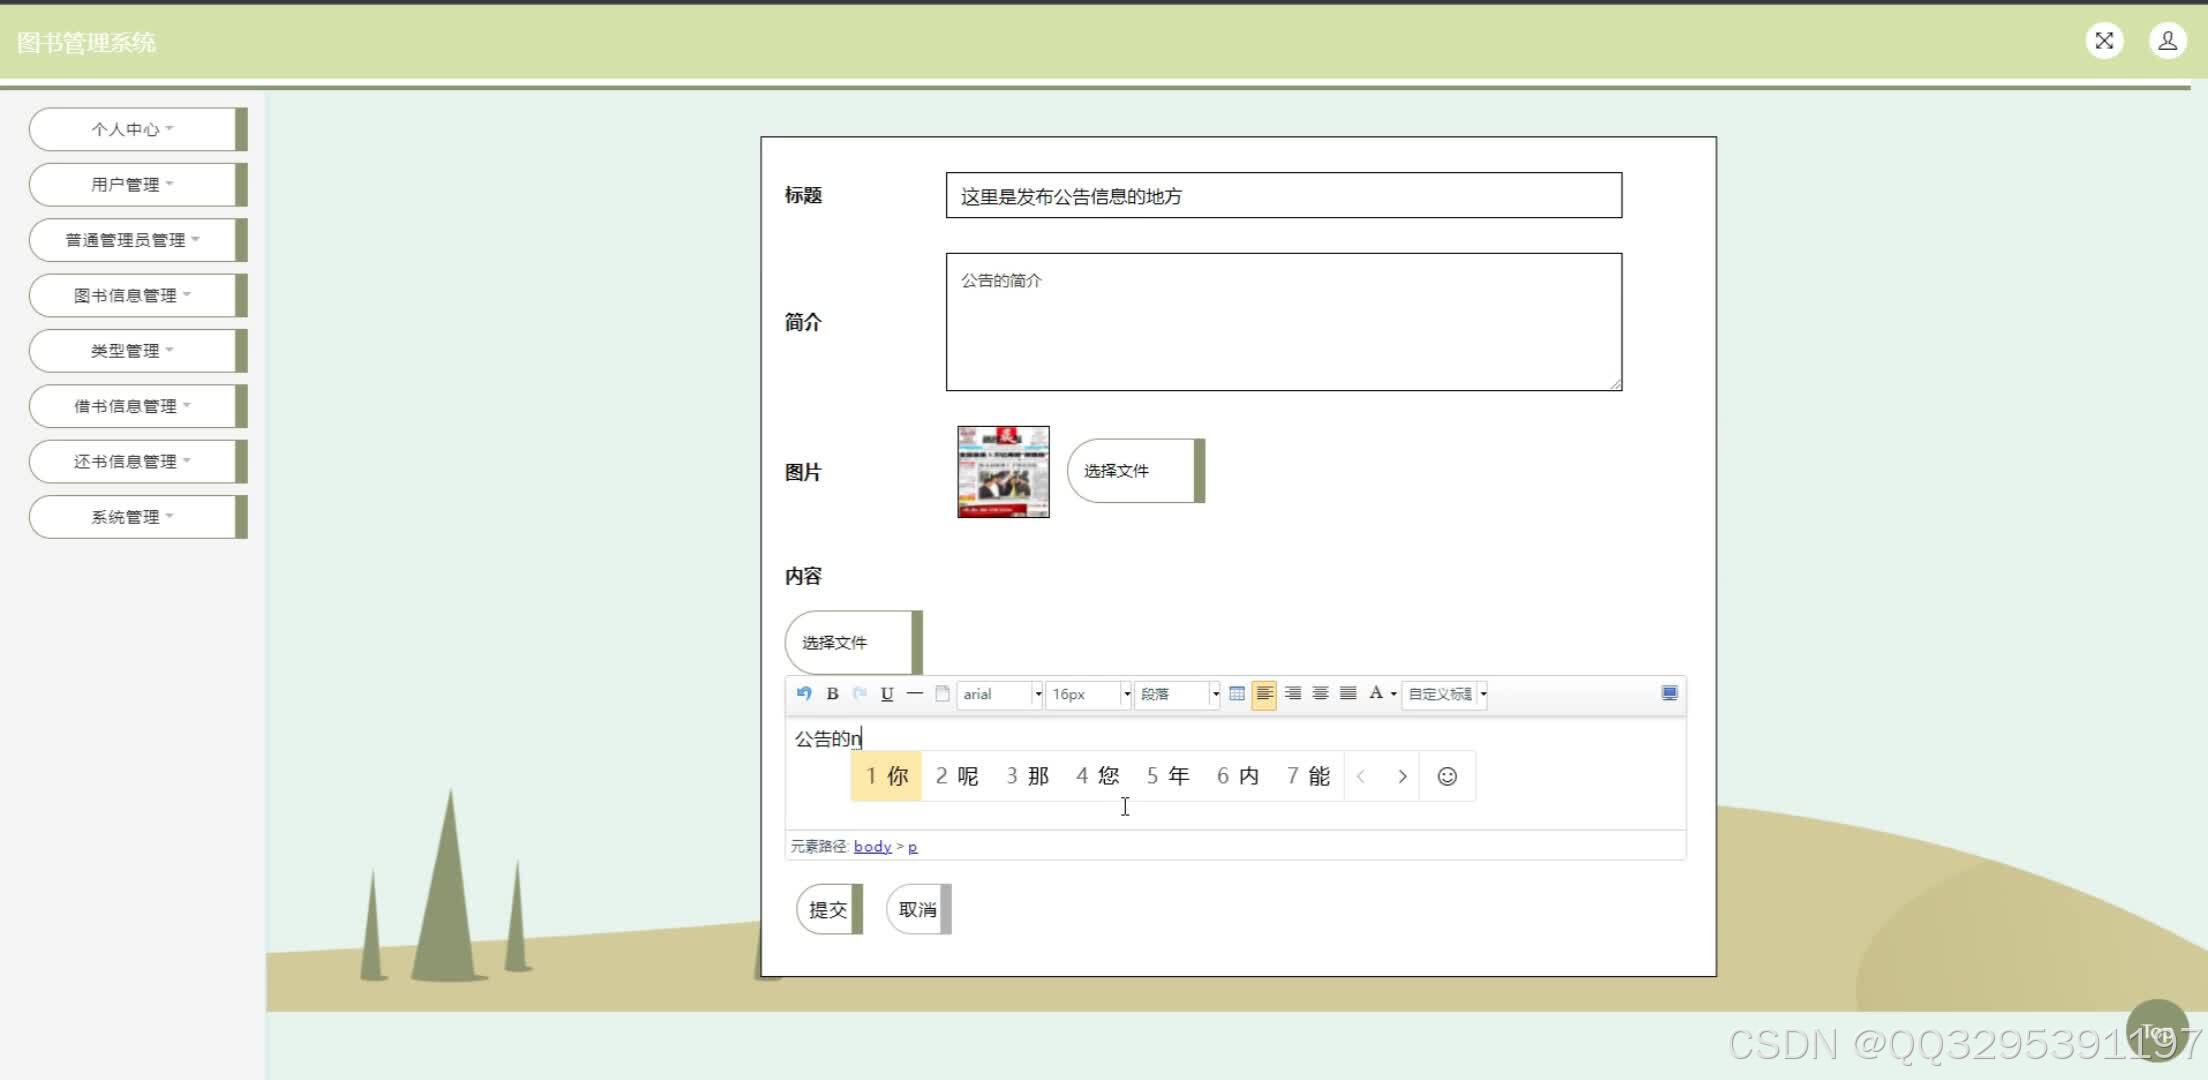
Task: Click the 标题 title input field
Action: 1284,196
